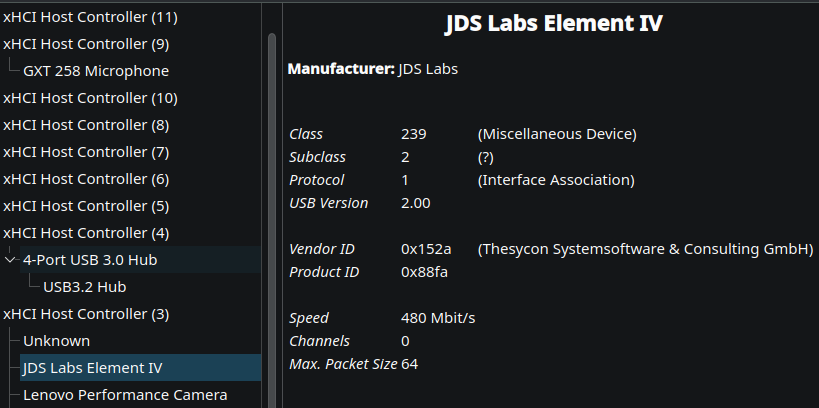This screenshot has height=408, width=819.
Task: Select xHCI Host Controller (11)
Action: [90, 17]
